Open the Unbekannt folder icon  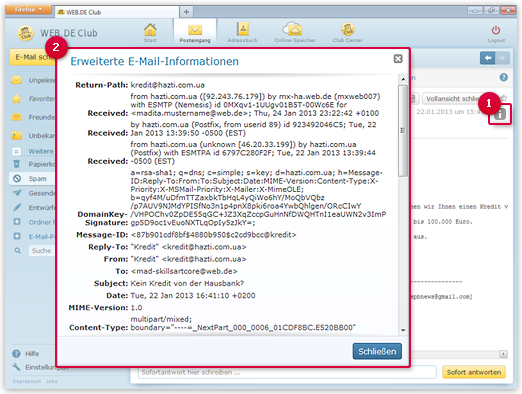point(17,136)
